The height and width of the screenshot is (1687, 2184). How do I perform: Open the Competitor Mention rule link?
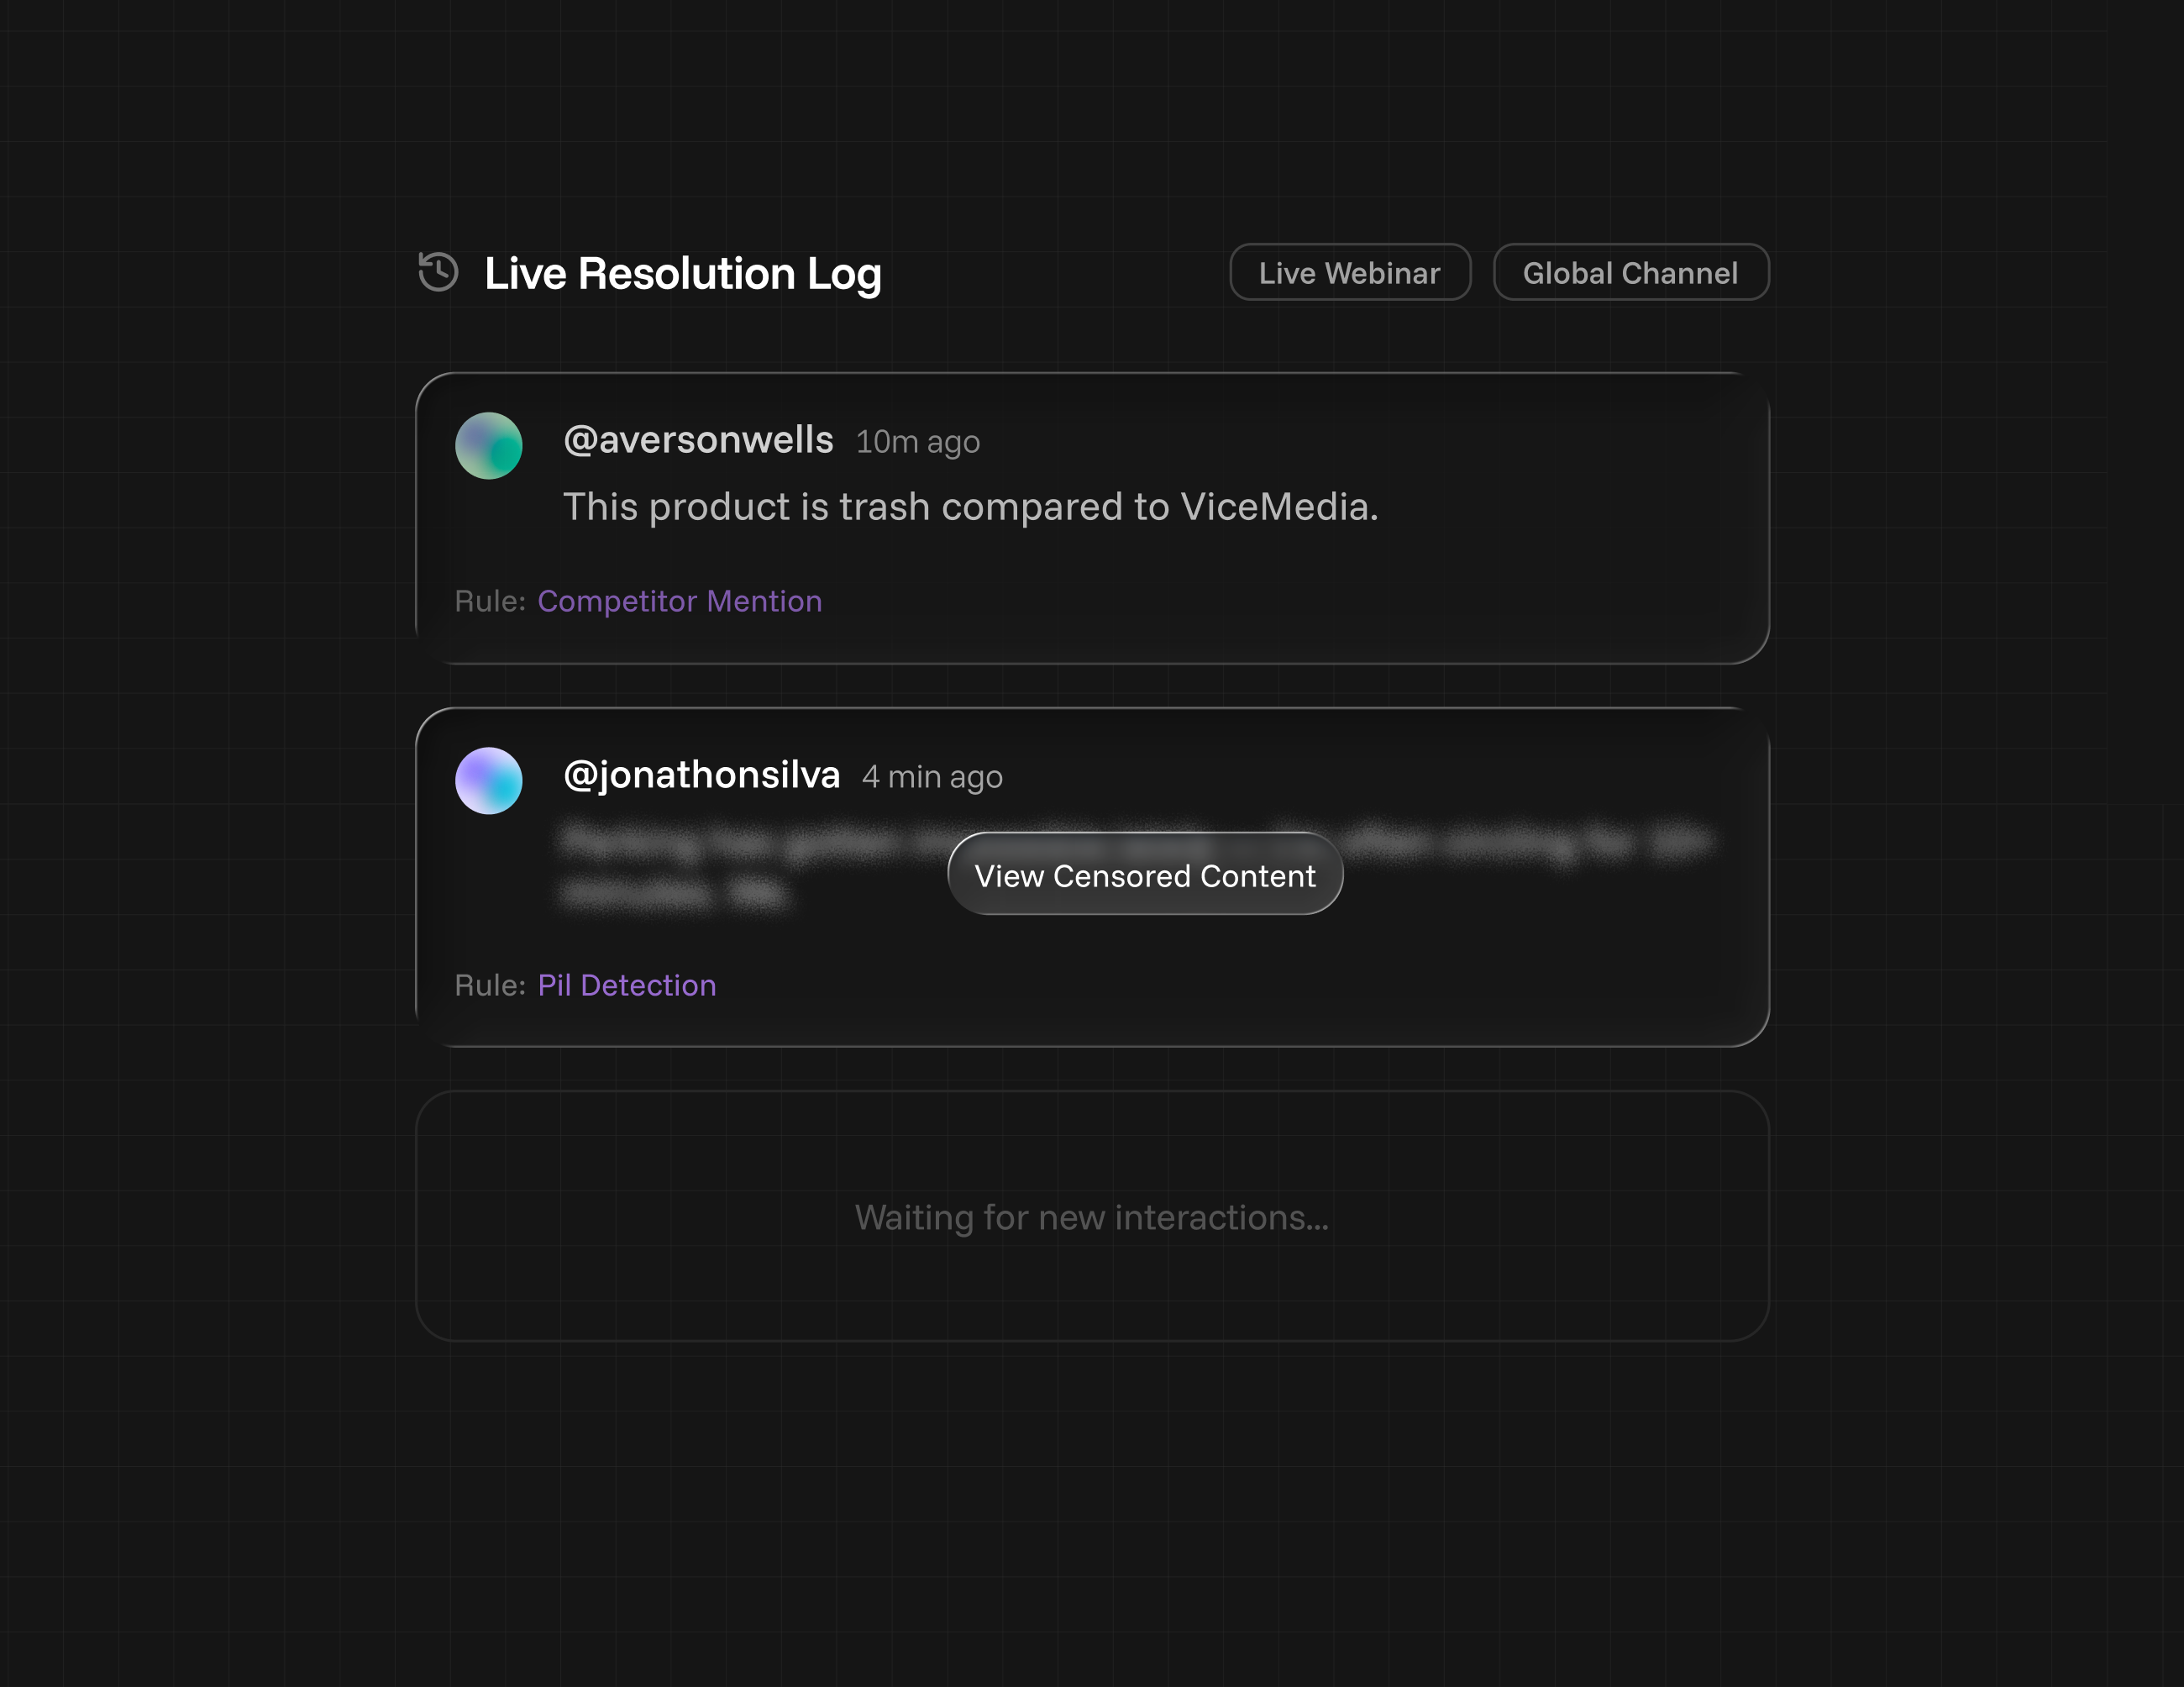pyautogui.click(x=679, y=601)
